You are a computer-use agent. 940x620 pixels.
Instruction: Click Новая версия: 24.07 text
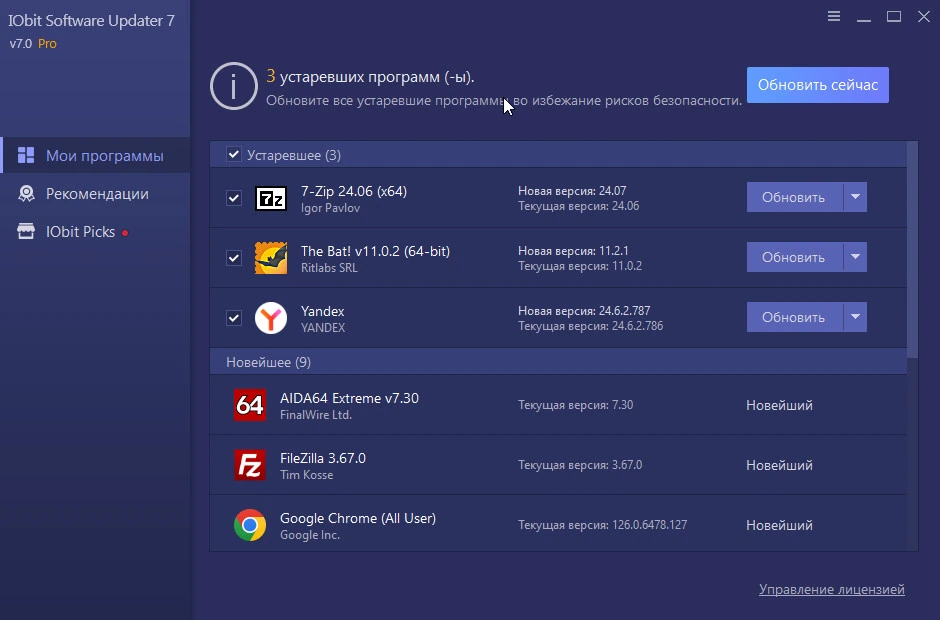click(x=572, y=191)
